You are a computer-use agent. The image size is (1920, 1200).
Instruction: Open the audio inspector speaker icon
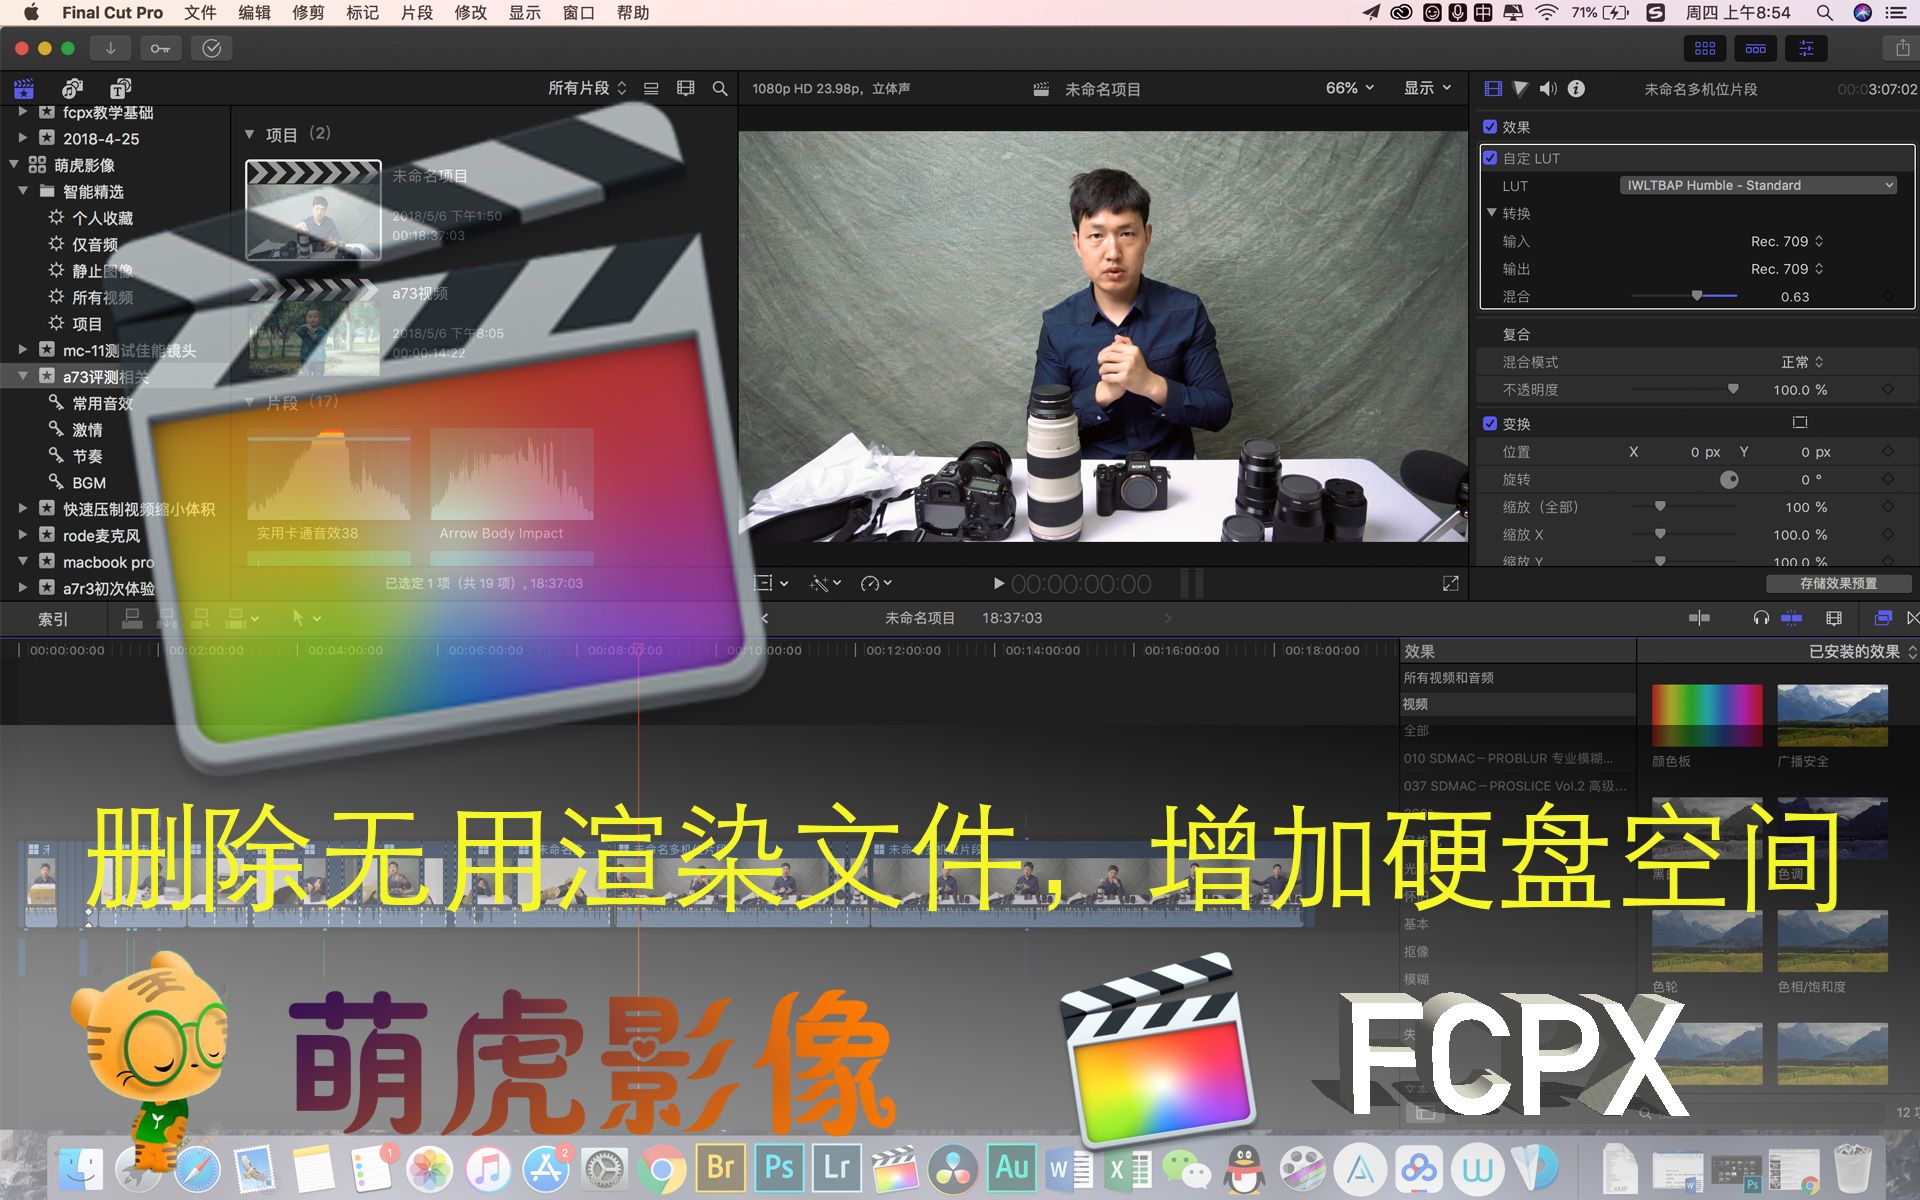(x=1548, y=88)
